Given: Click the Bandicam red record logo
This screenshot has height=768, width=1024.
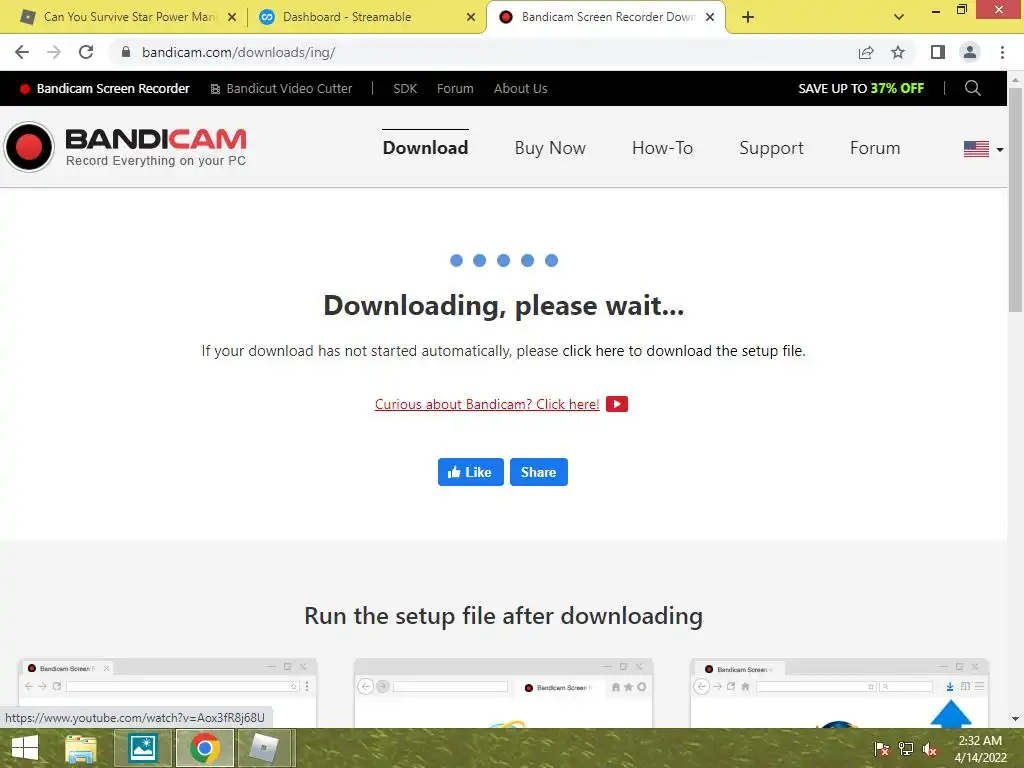Looking at the screenshot, I should pos(29,147).
